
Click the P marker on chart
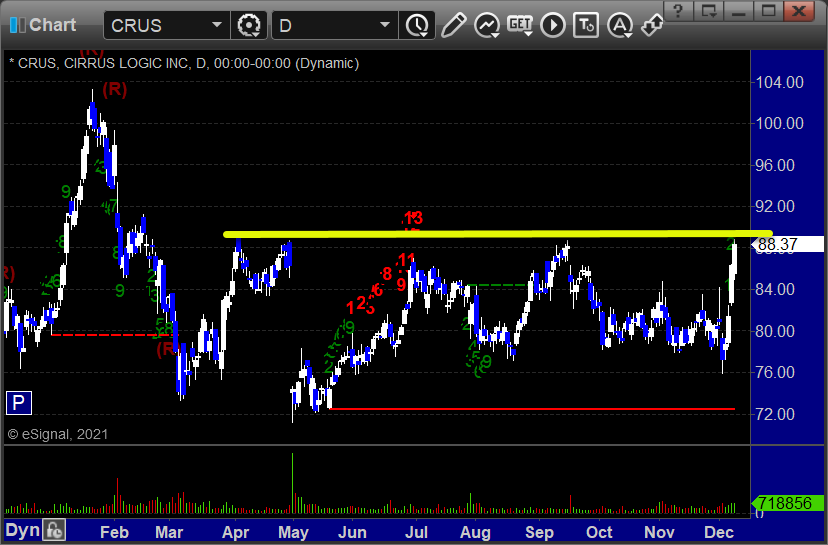pos(18,403)
